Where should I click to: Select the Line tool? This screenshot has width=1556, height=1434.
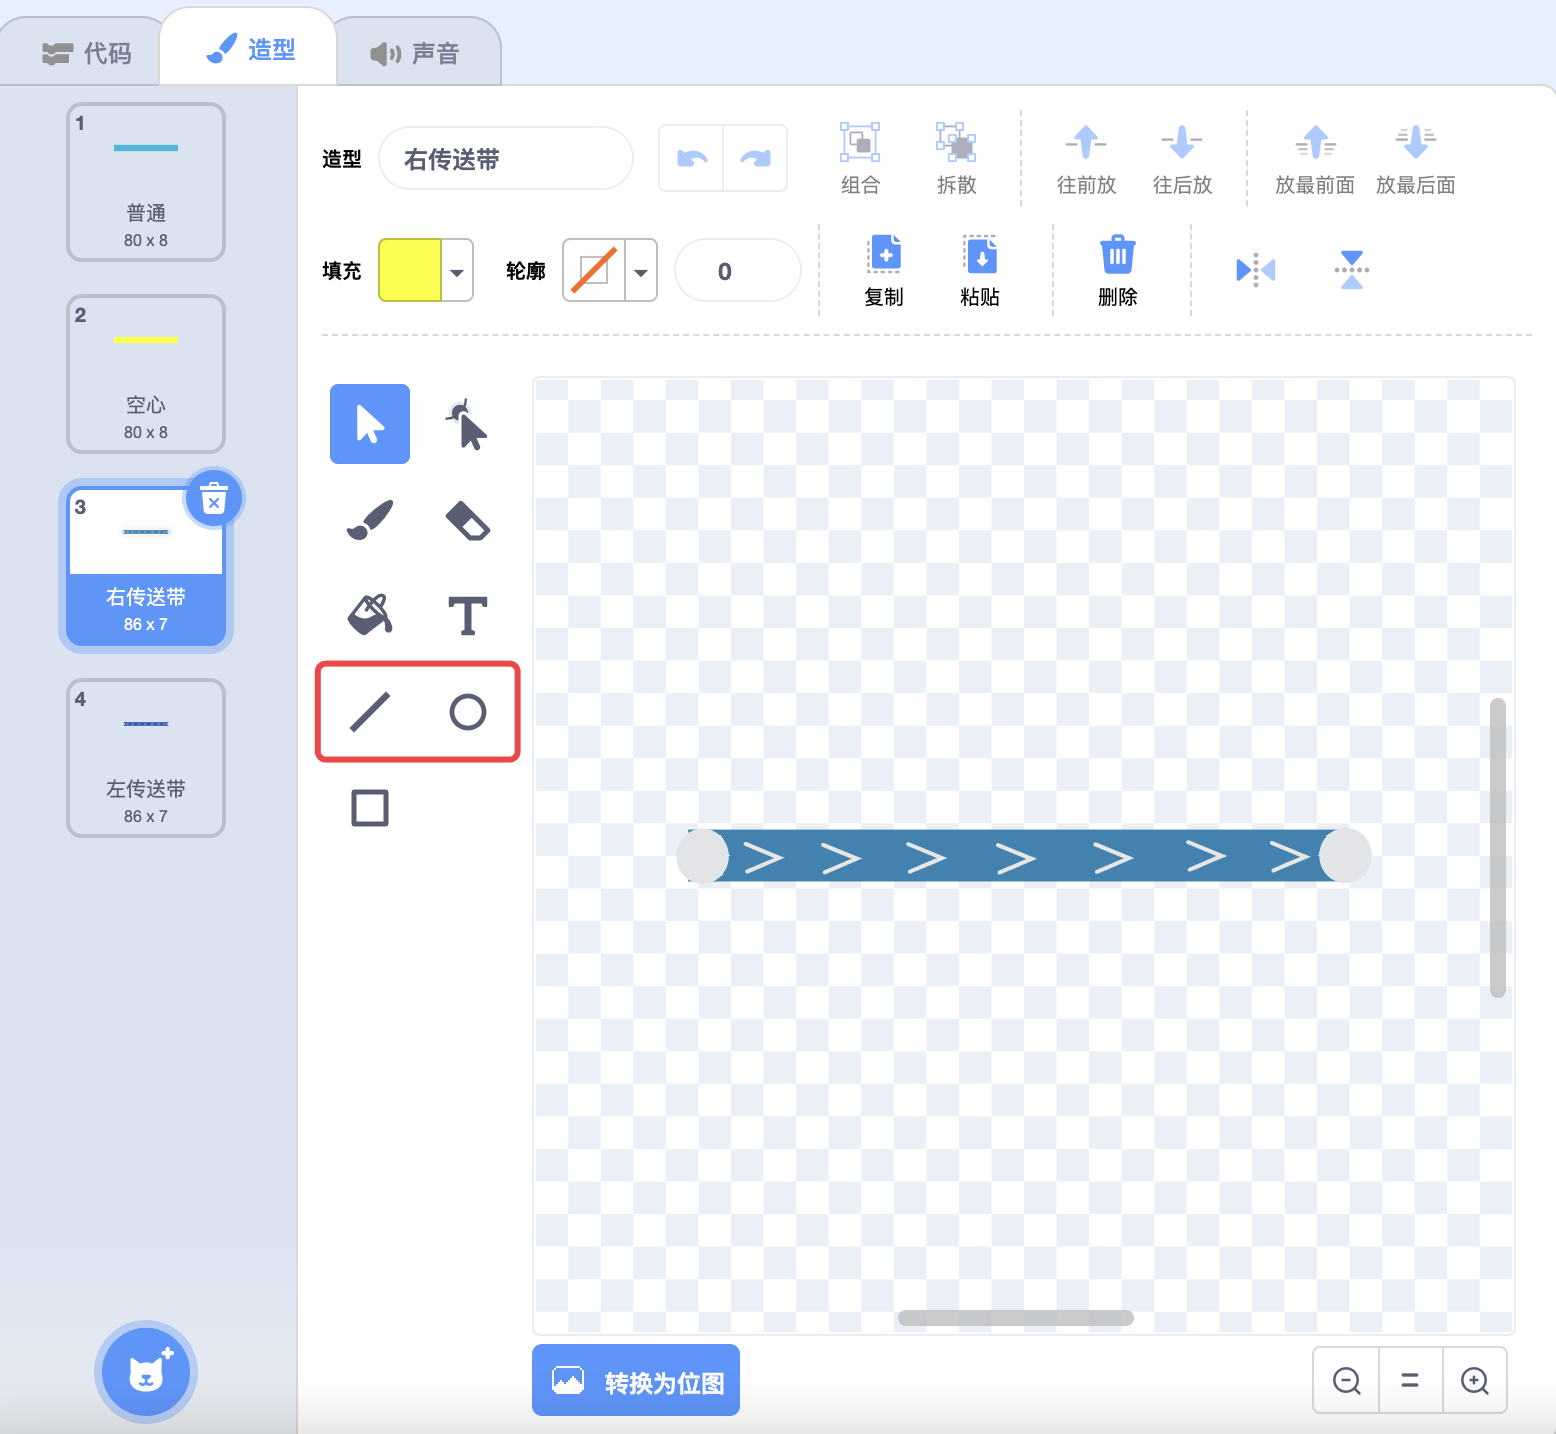point(370,712)
